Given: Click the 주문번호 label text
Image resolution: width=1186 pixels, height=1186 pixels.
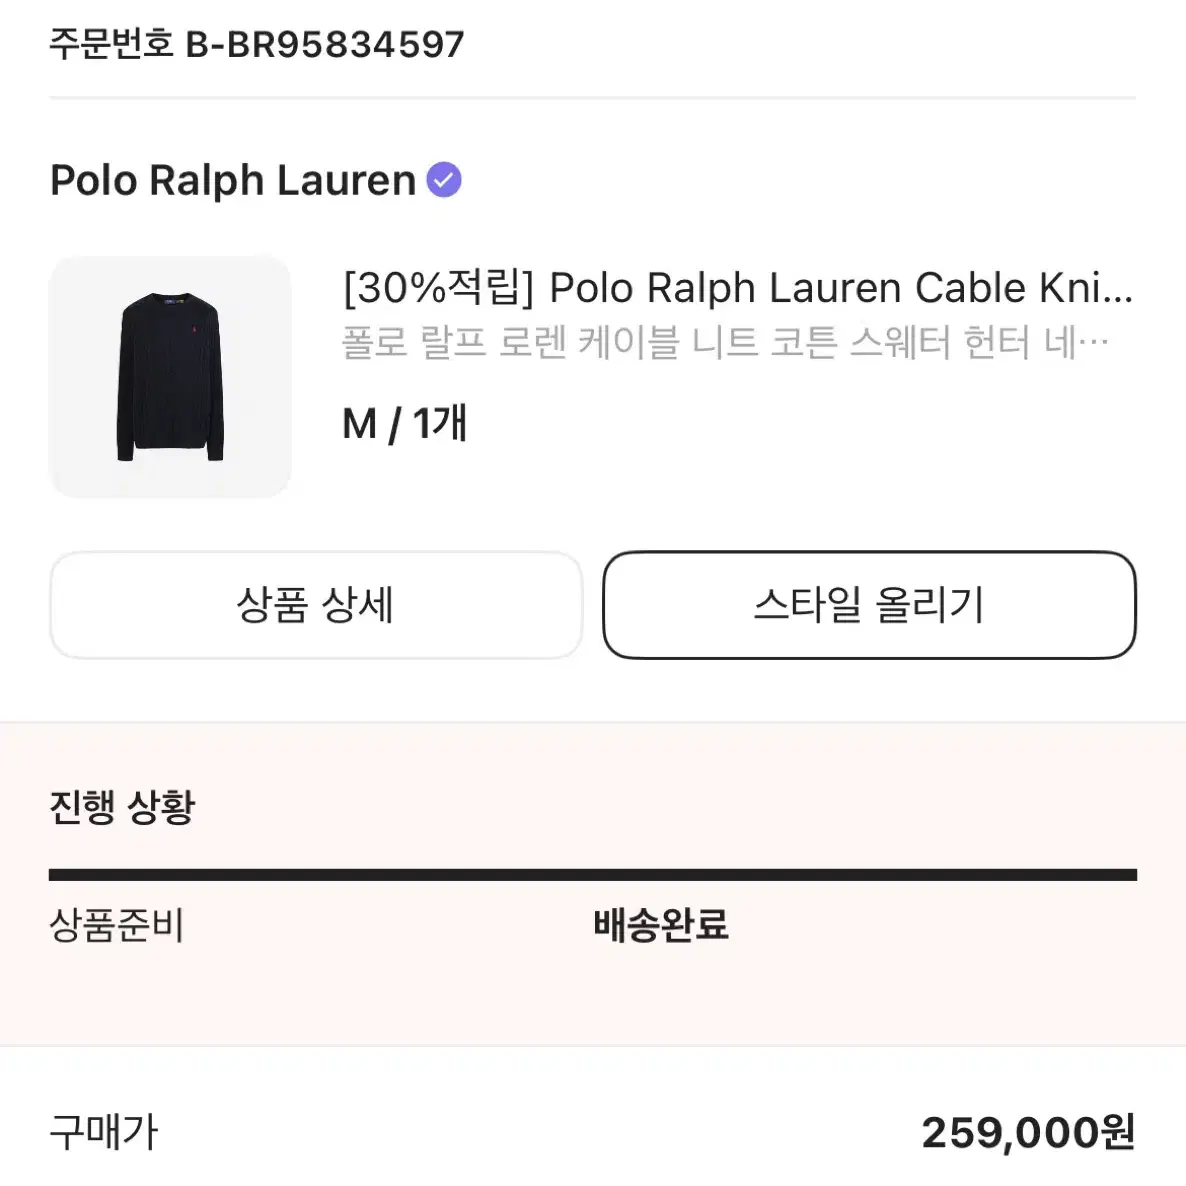Looking at the screenshot, I should coord(112,44).
